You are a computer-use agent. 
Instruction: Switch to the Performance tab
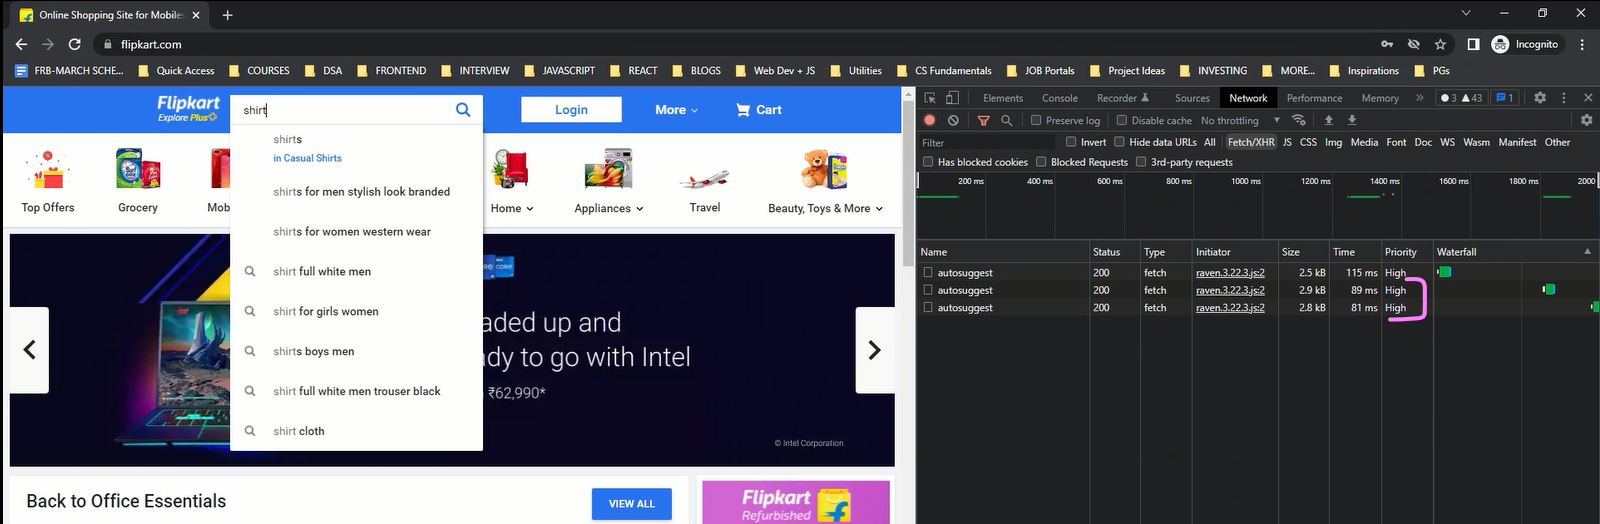click(x=1314, y=98)
